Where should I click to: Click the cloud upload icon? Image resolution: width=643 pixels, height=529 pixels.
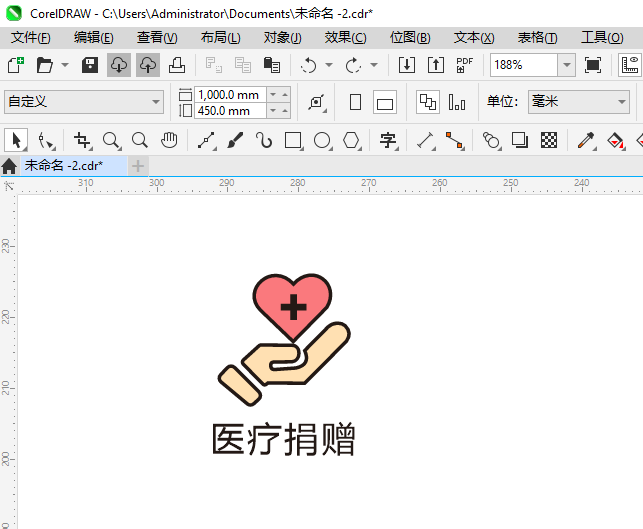[x=148, y=65]
